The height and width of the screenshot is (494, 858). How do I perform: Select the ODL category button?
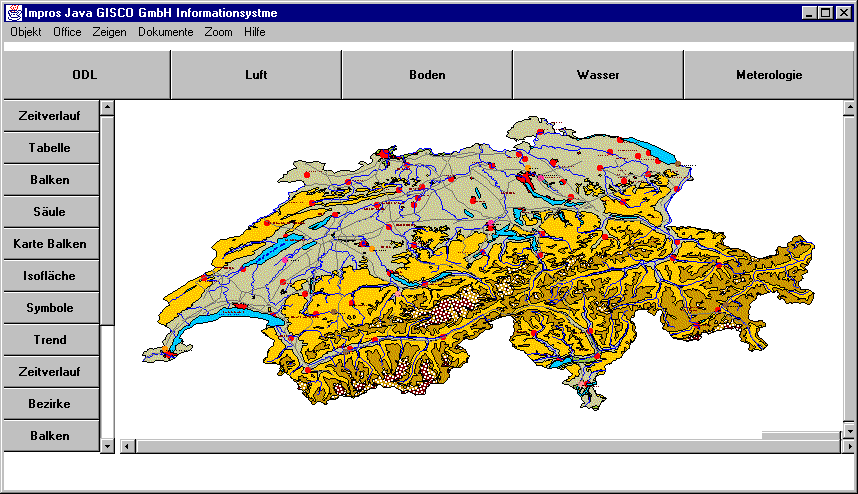click(85, 75)
